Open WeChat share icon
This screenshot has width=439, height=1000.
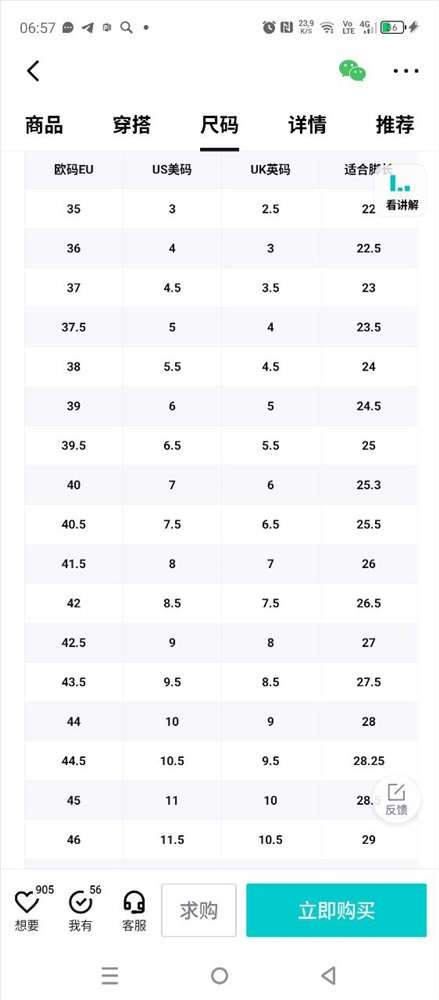352,70
